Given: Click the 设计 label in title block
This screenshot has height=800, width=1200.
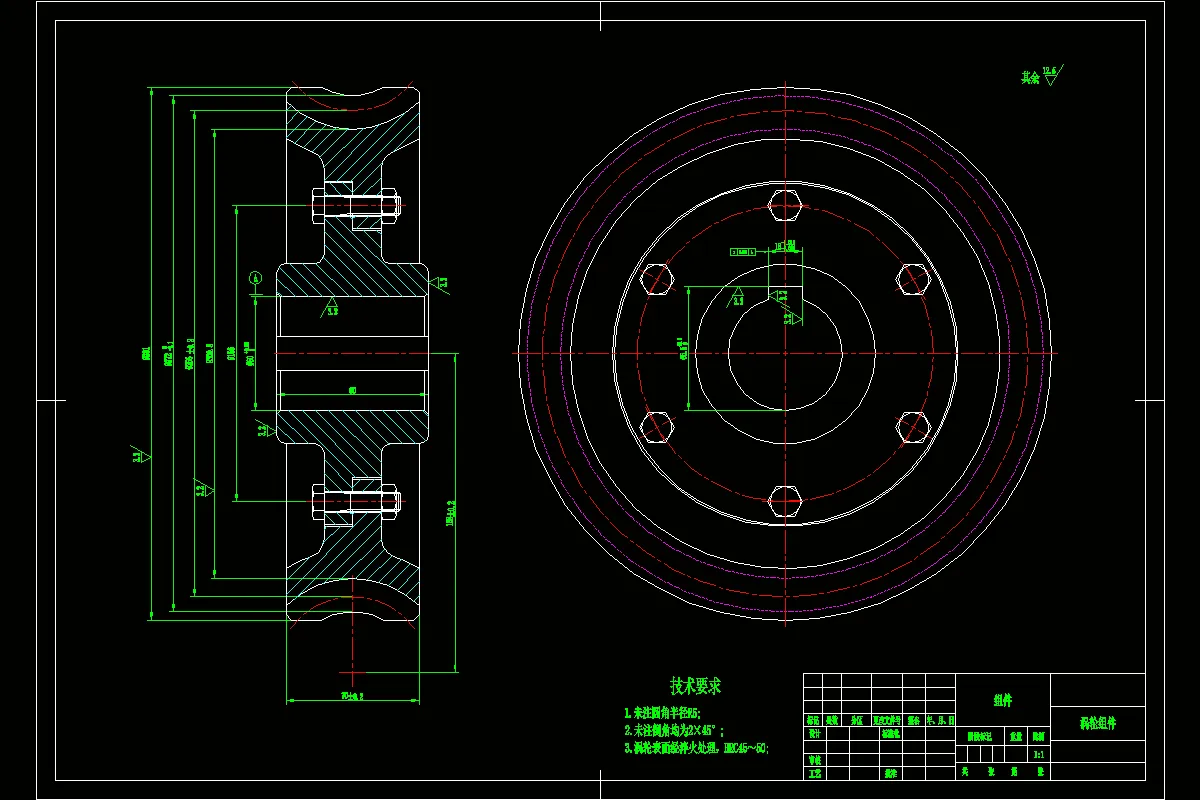Looking at the screenshot, I should 813,733.
